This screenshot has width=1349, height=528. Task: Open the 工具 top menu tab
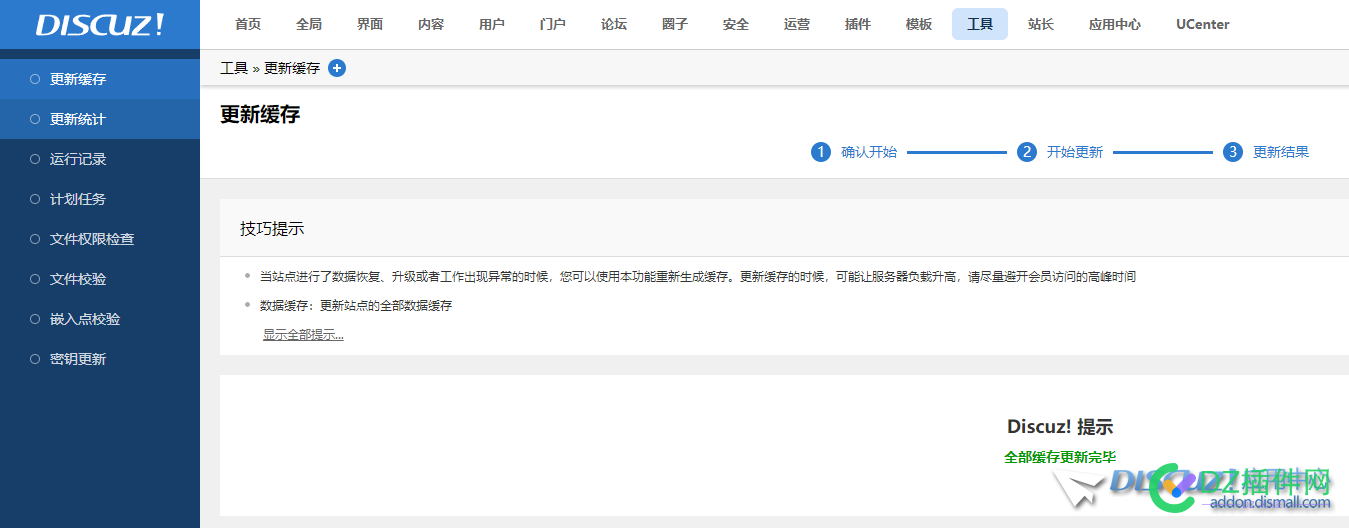tap(980, 24)
